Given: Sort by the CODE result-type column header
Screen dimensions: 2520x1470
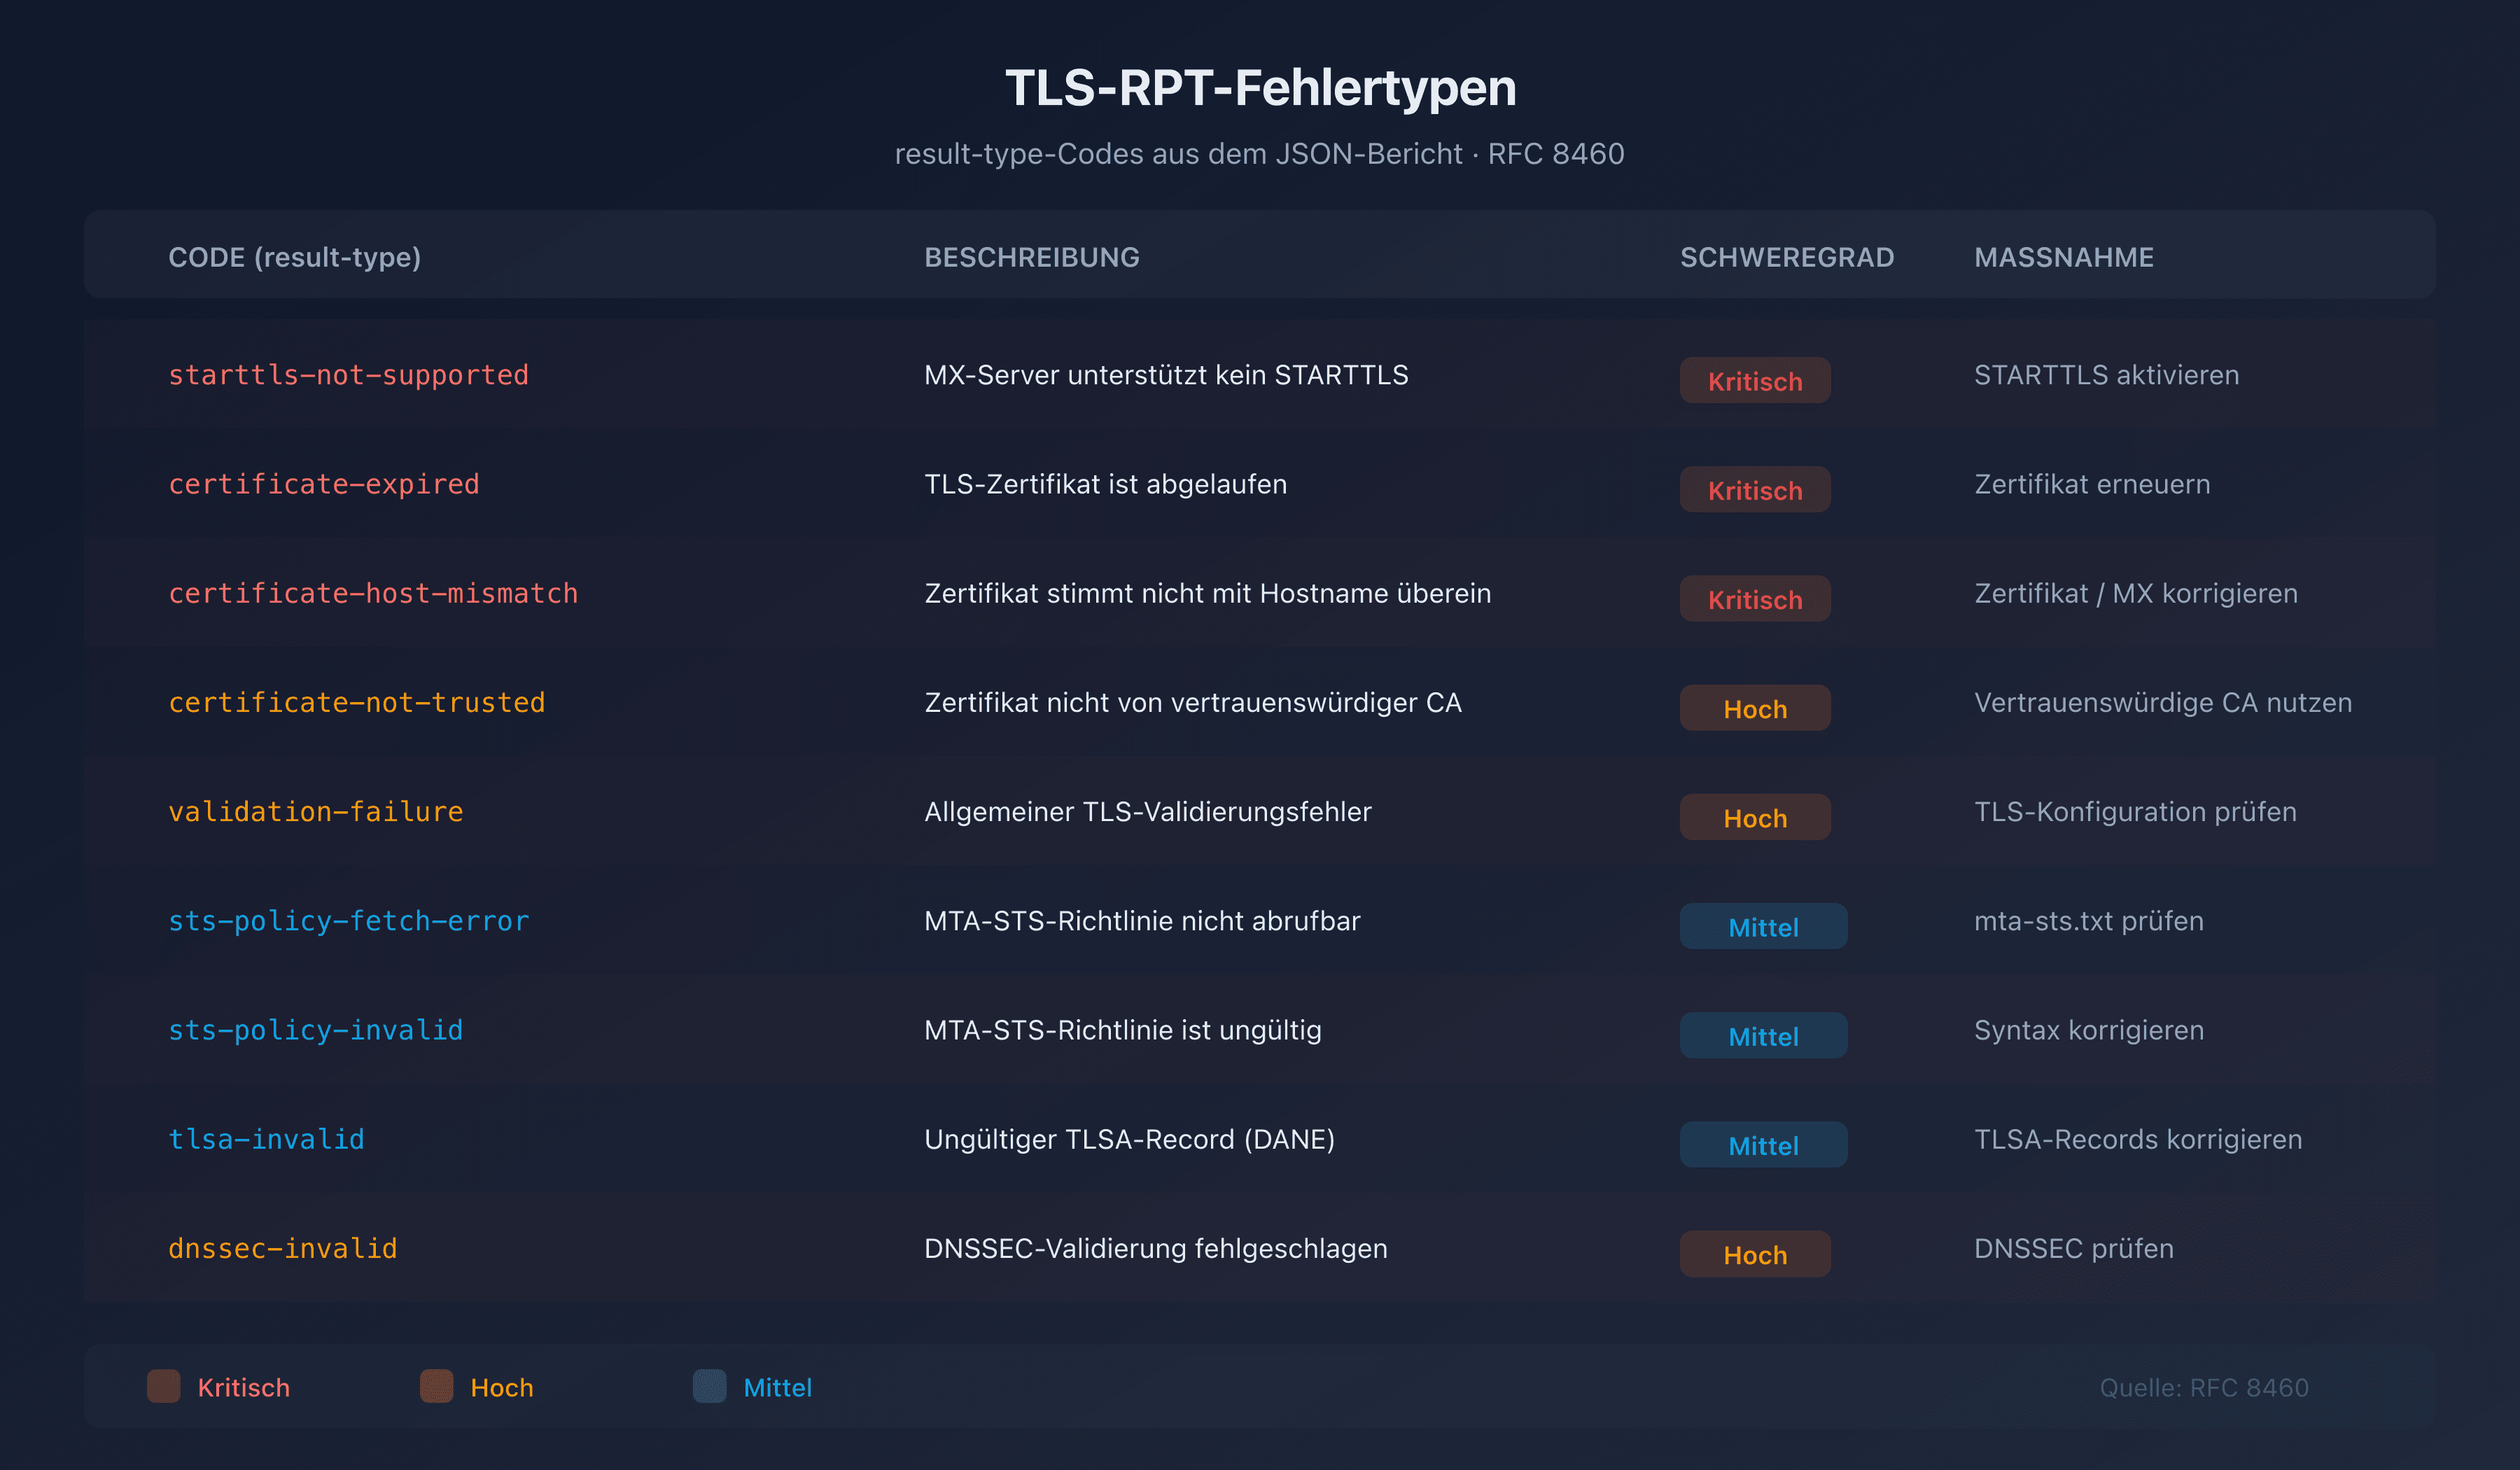Looking at the screenshot, I should point(294,257).
